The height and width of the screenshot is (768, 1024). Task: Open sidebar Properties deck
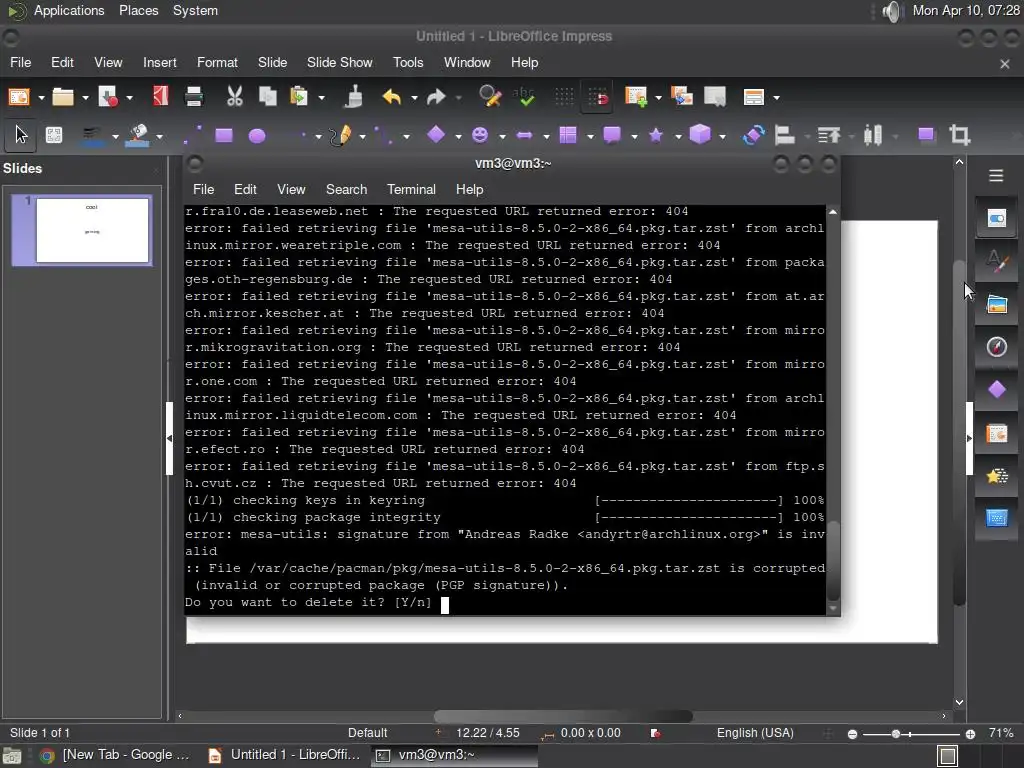[x=997, y=218]
